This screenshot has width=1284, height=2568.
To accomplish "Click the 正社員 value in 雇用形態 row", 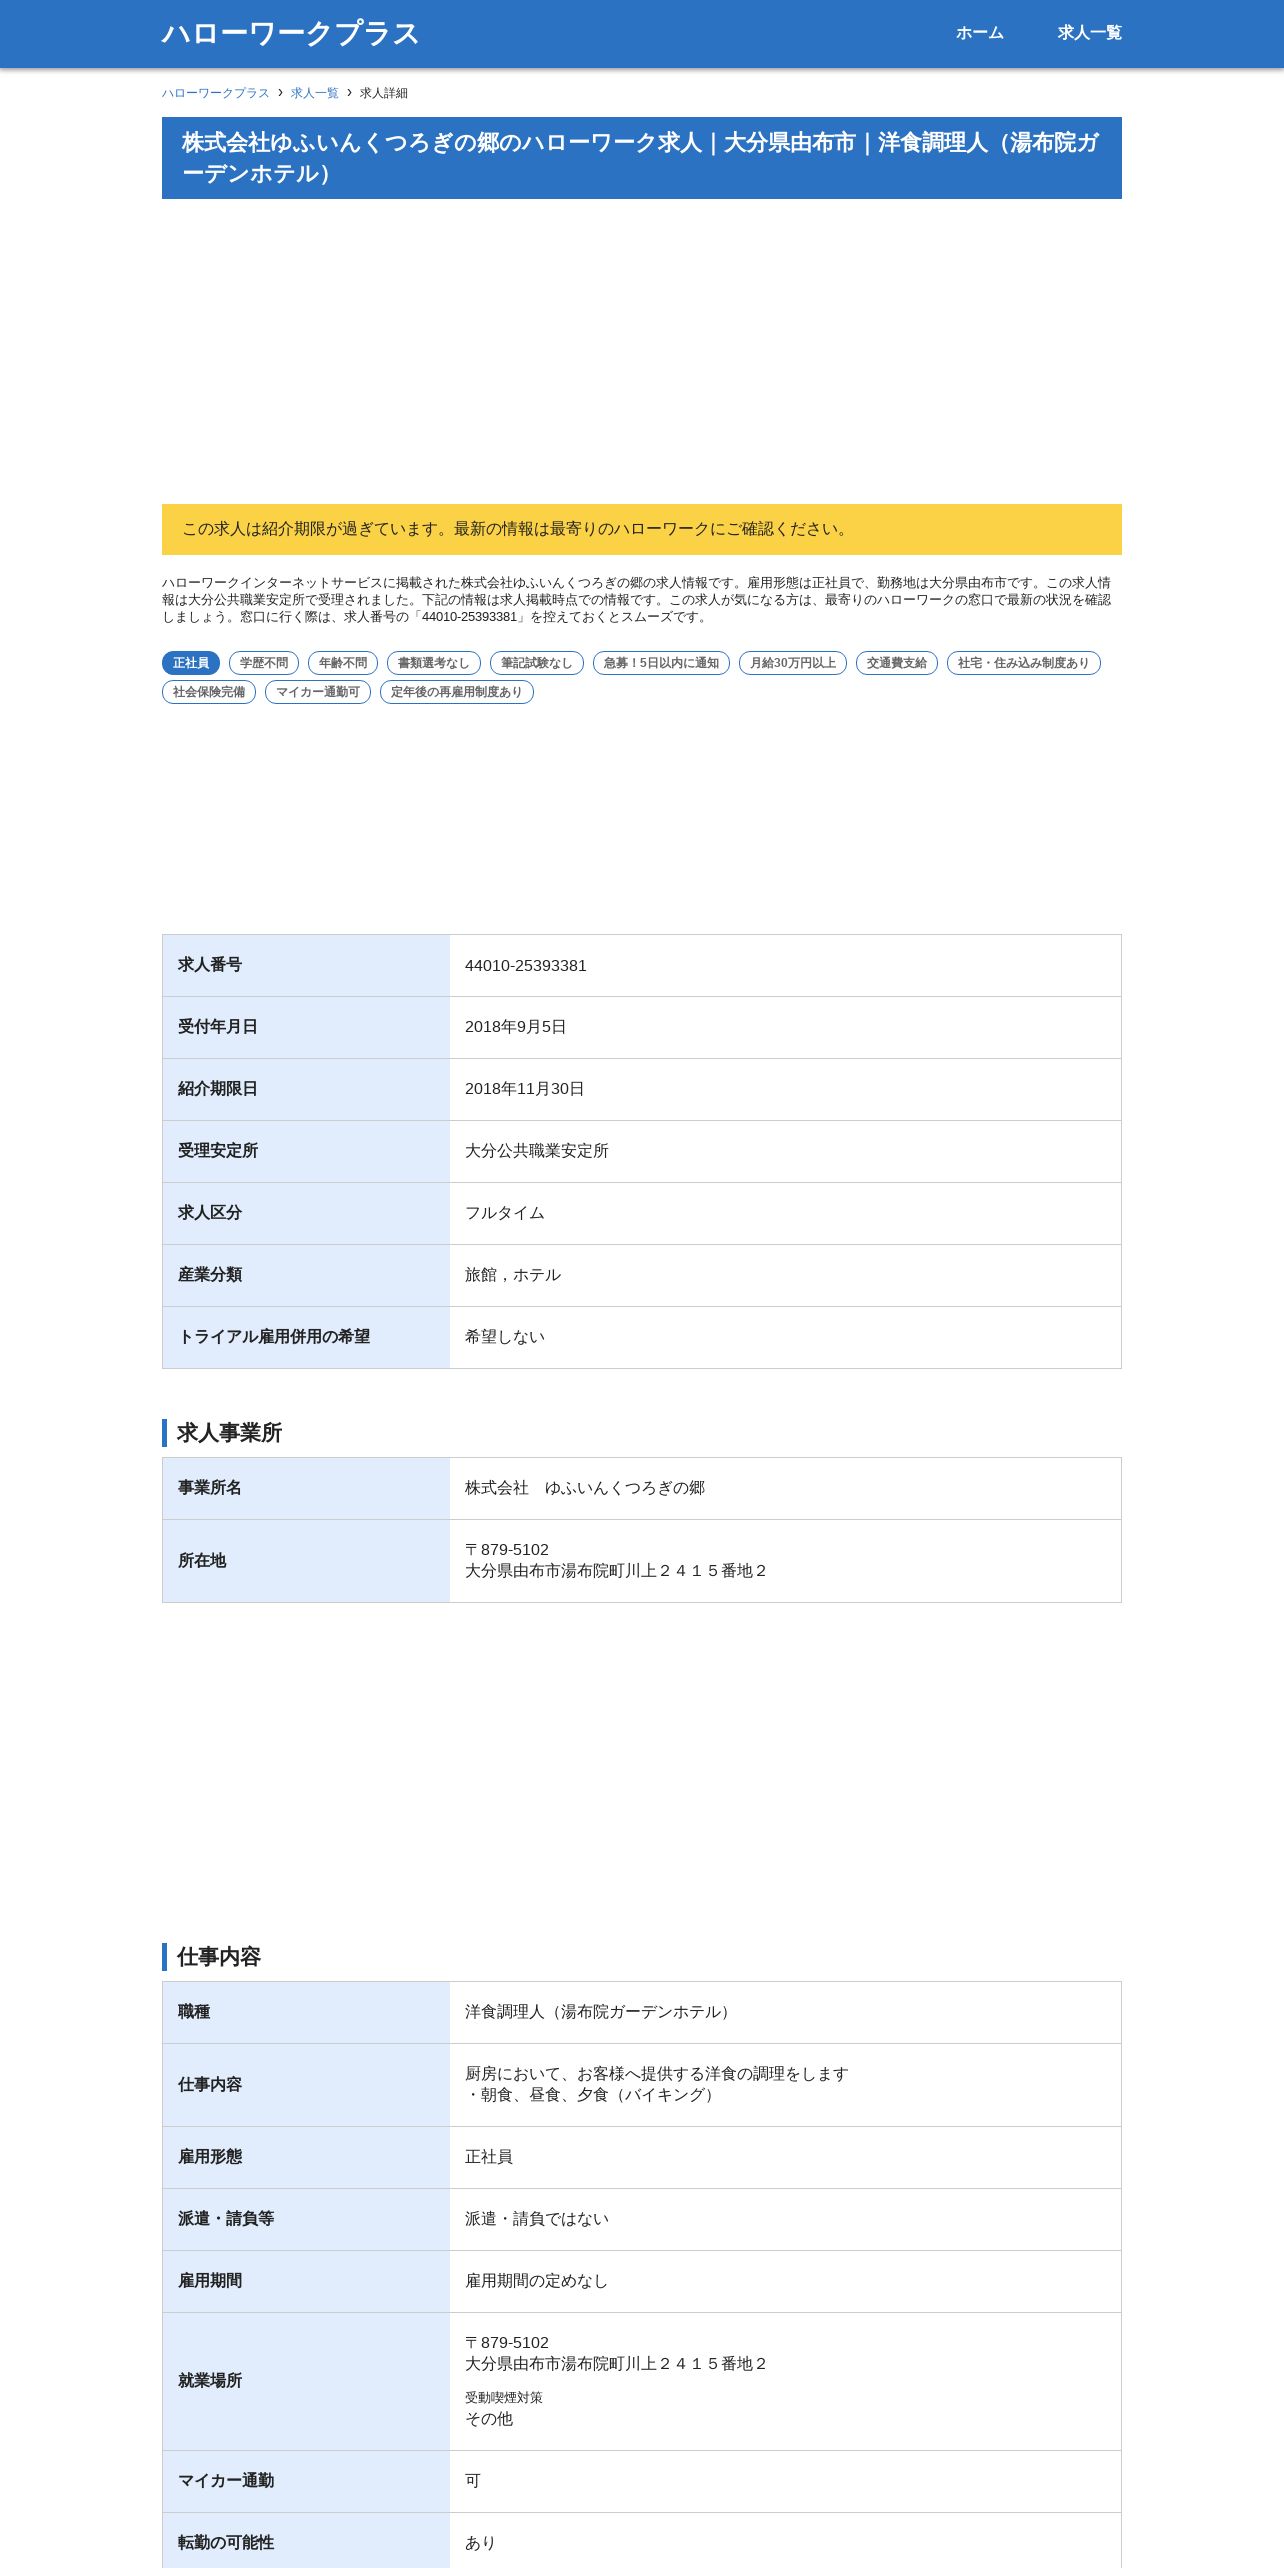I will (x=489, y=2157).
